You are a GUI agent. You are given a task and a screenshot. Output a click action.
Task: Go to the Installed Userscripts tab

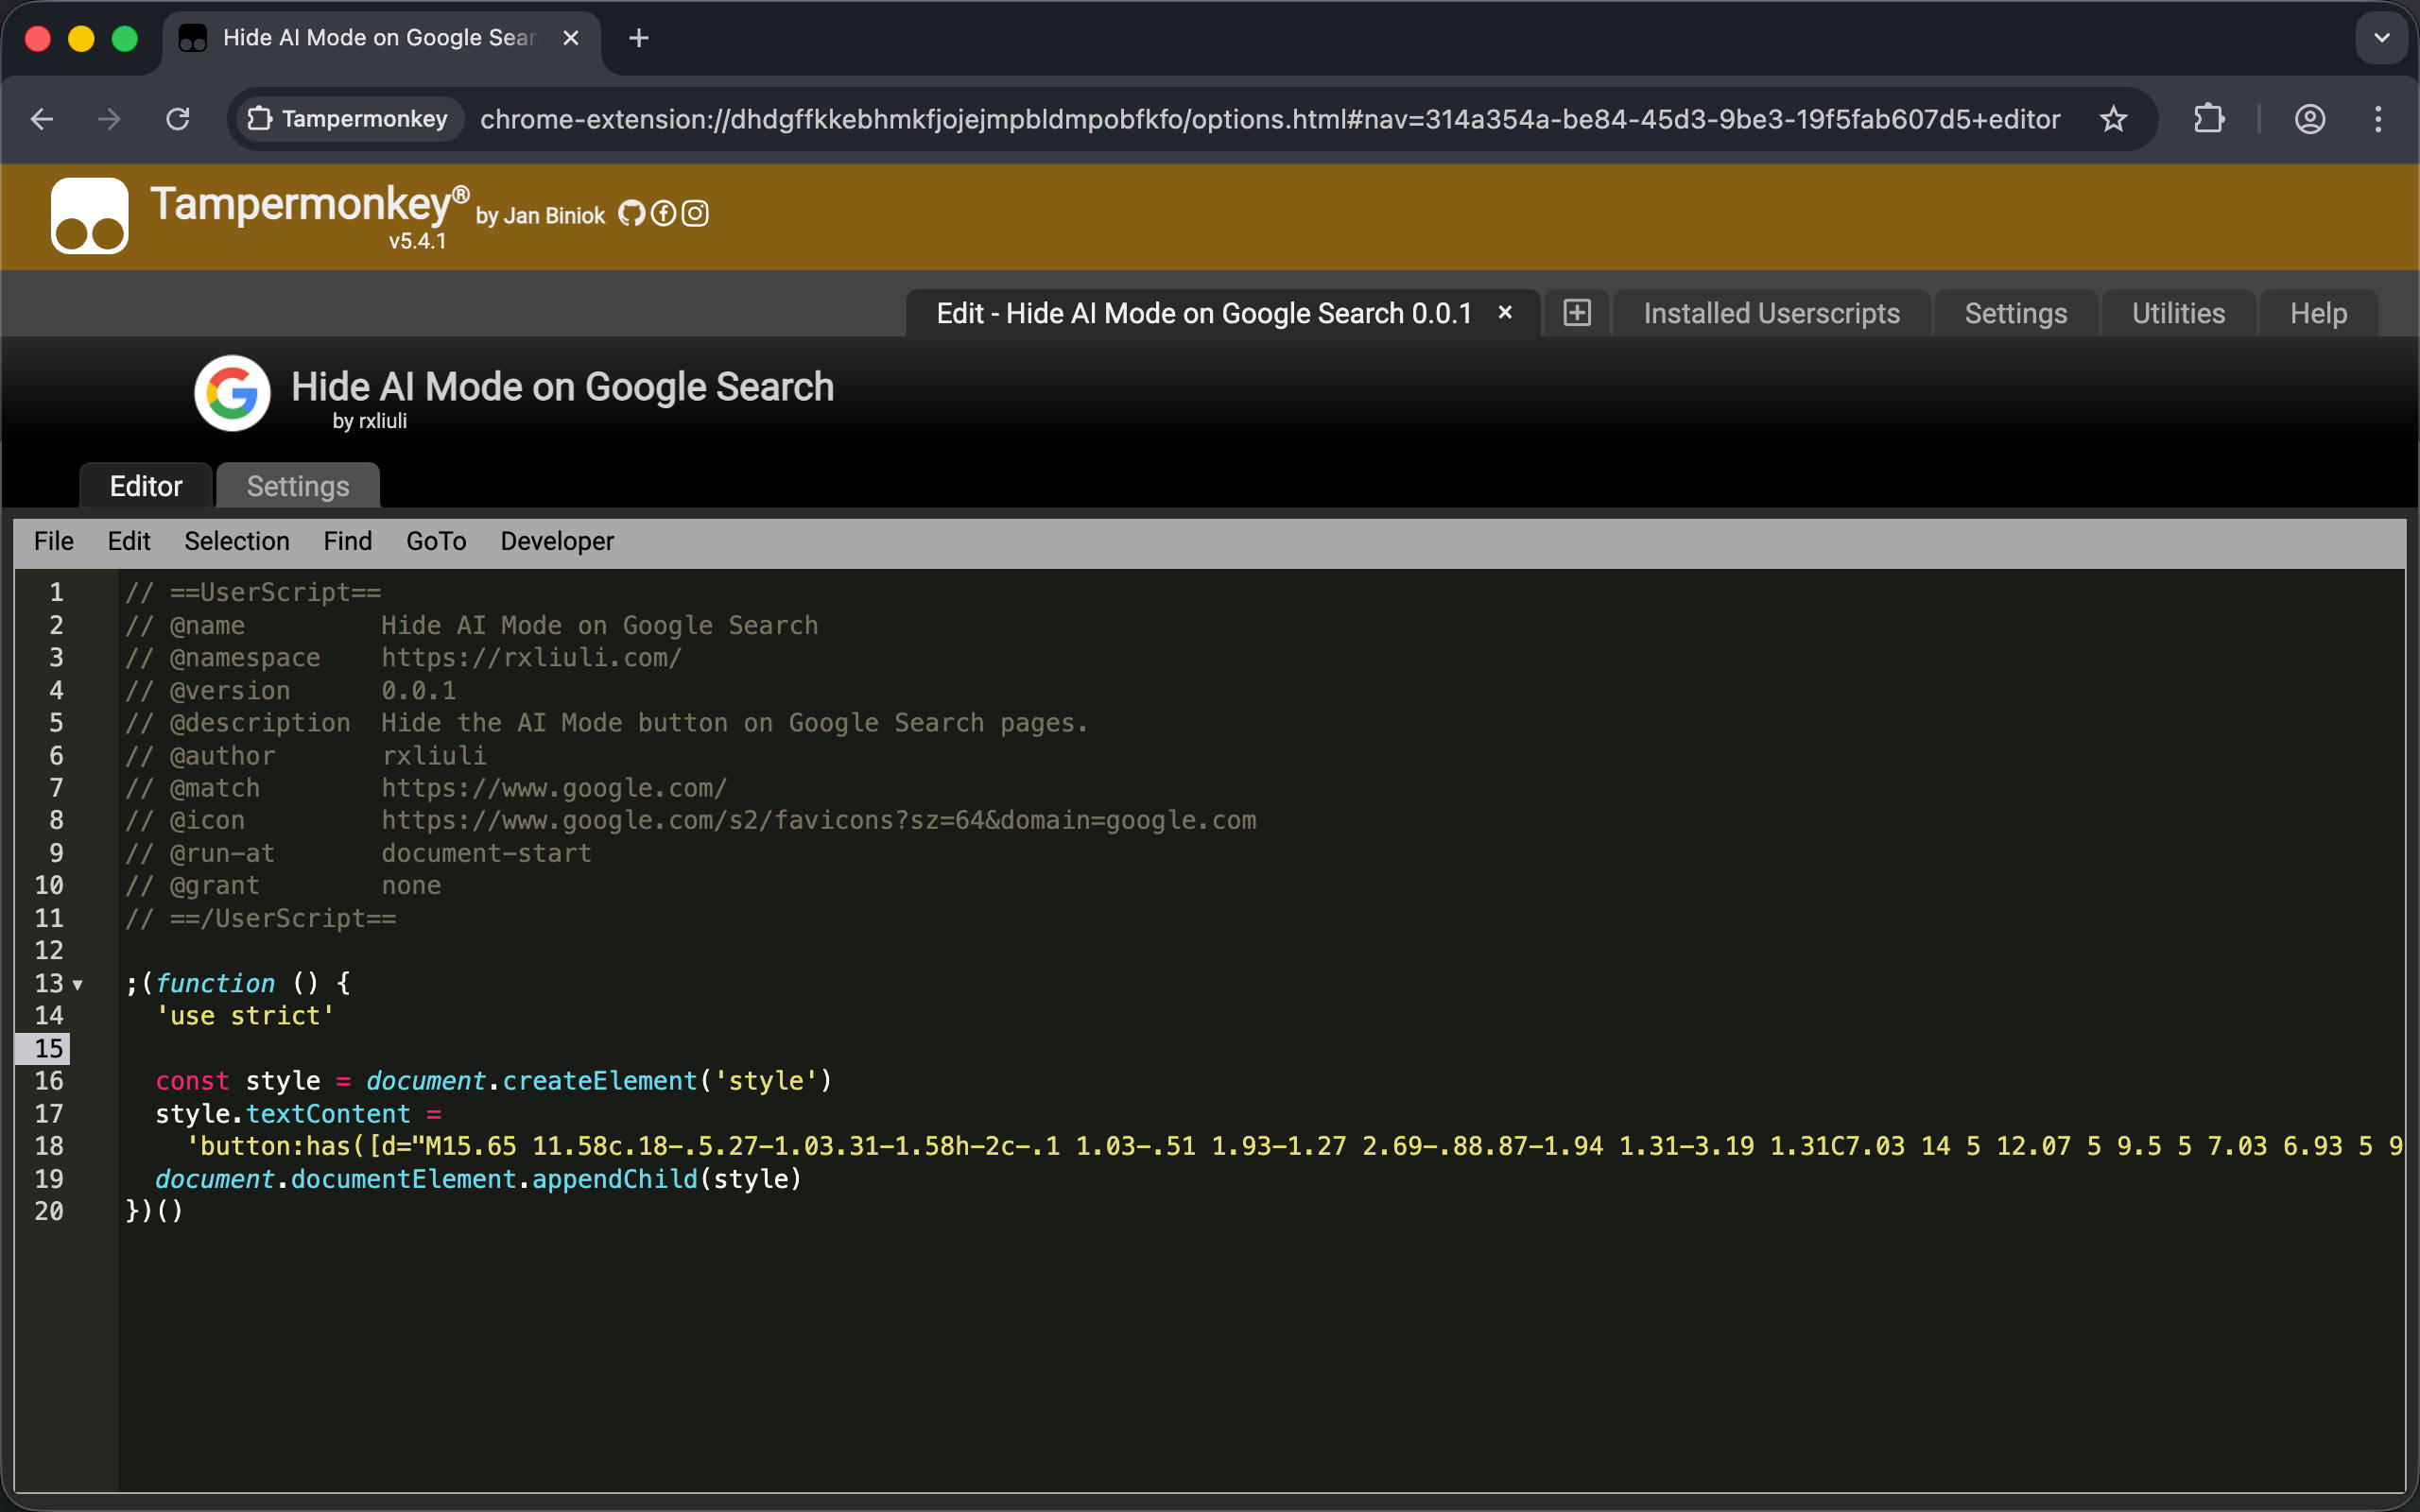(x=1771, y=313)
